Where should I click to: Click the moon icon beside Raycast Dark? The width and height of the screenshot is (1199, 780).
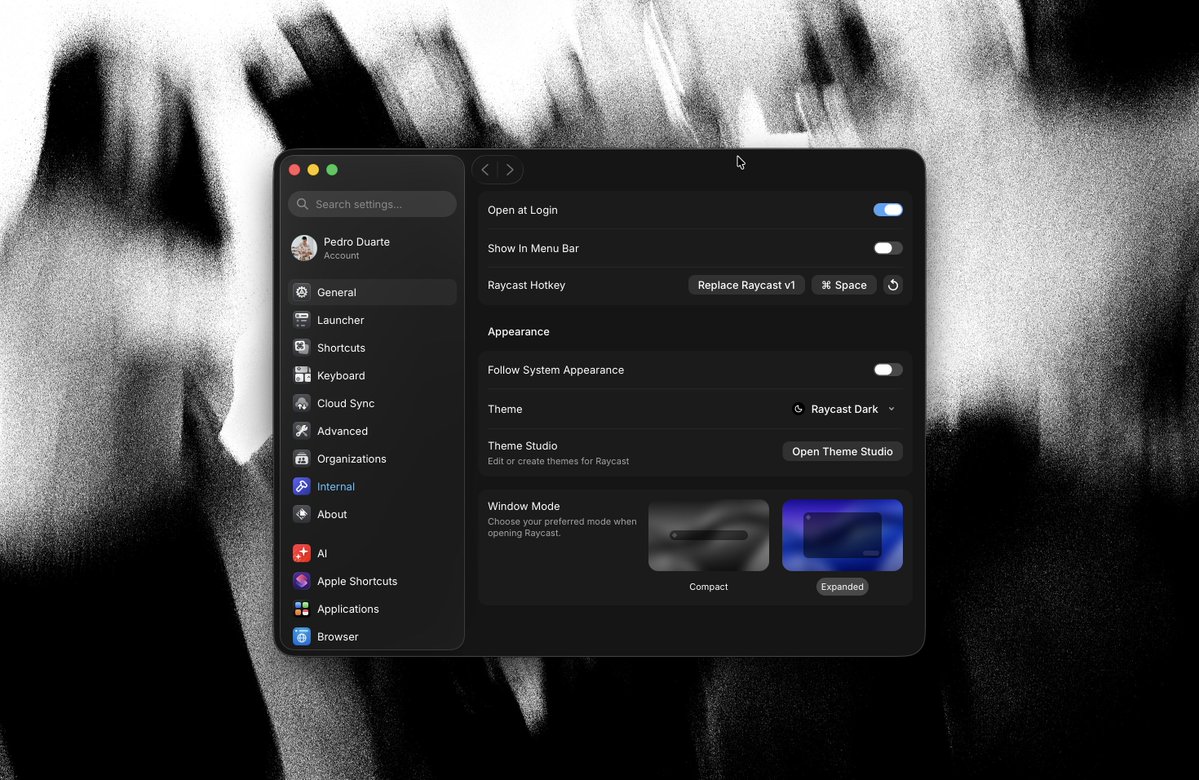(798, 409)
